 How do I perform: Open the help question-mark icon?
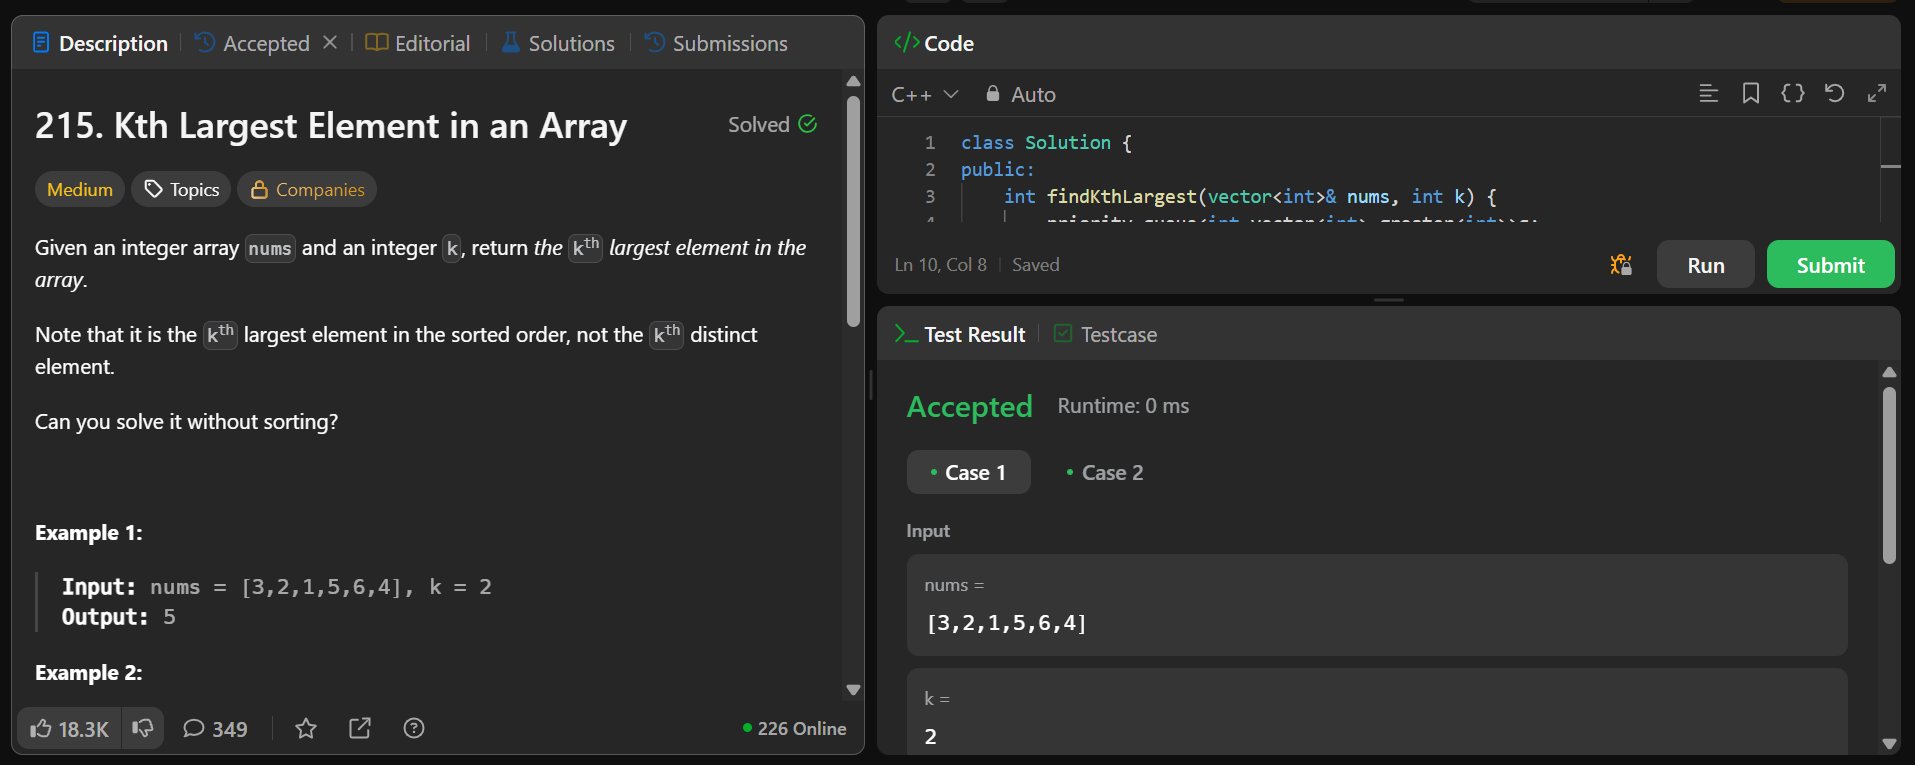click(414, 729)
